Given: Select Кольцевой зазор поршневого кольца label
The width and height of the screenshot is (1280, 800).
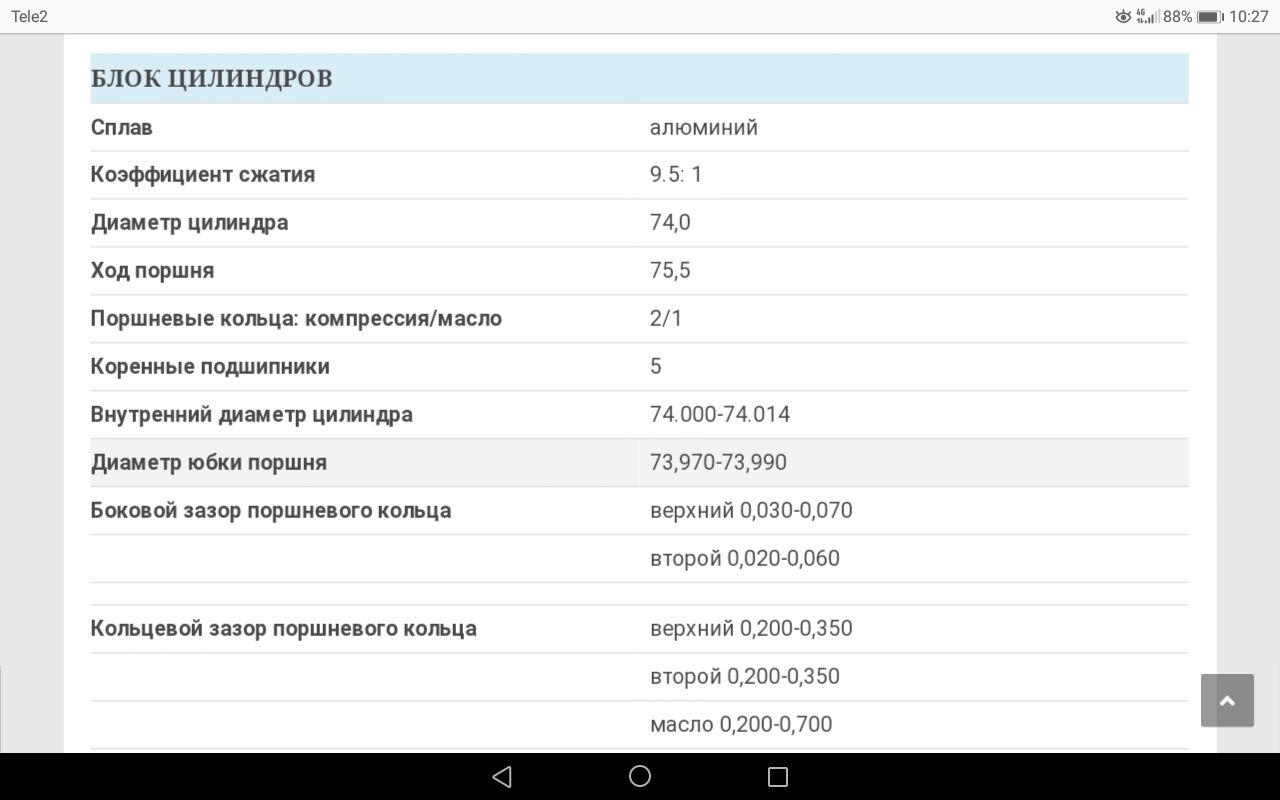Looking at the screenshot, I should point(284,628).
